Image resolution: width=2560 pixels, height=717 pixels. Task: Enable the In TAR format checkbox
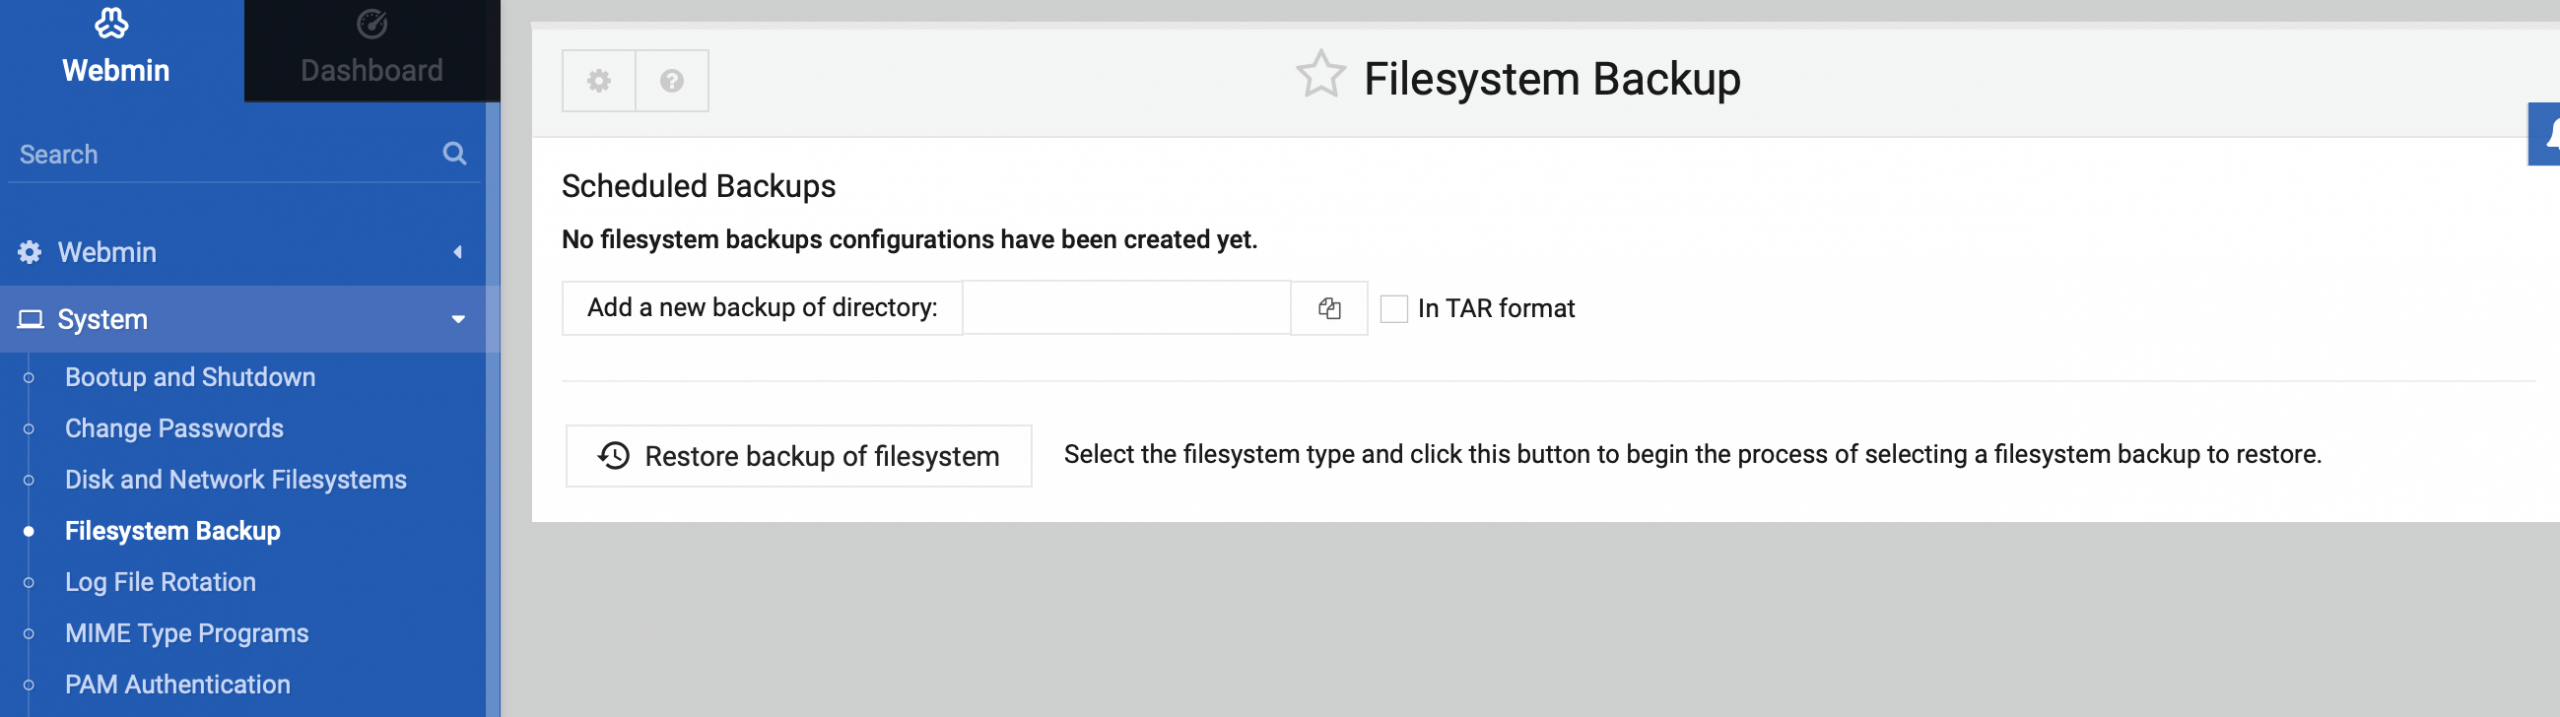pos(1394,308)
